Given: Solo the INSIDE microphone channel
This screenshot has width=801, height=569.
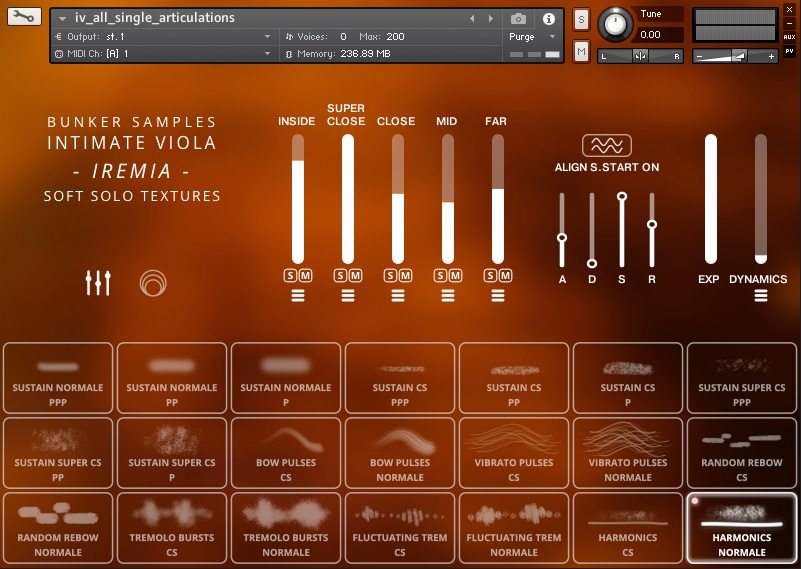Looking at the screenshot, I should pyautogui.click(x=290, y=276).
